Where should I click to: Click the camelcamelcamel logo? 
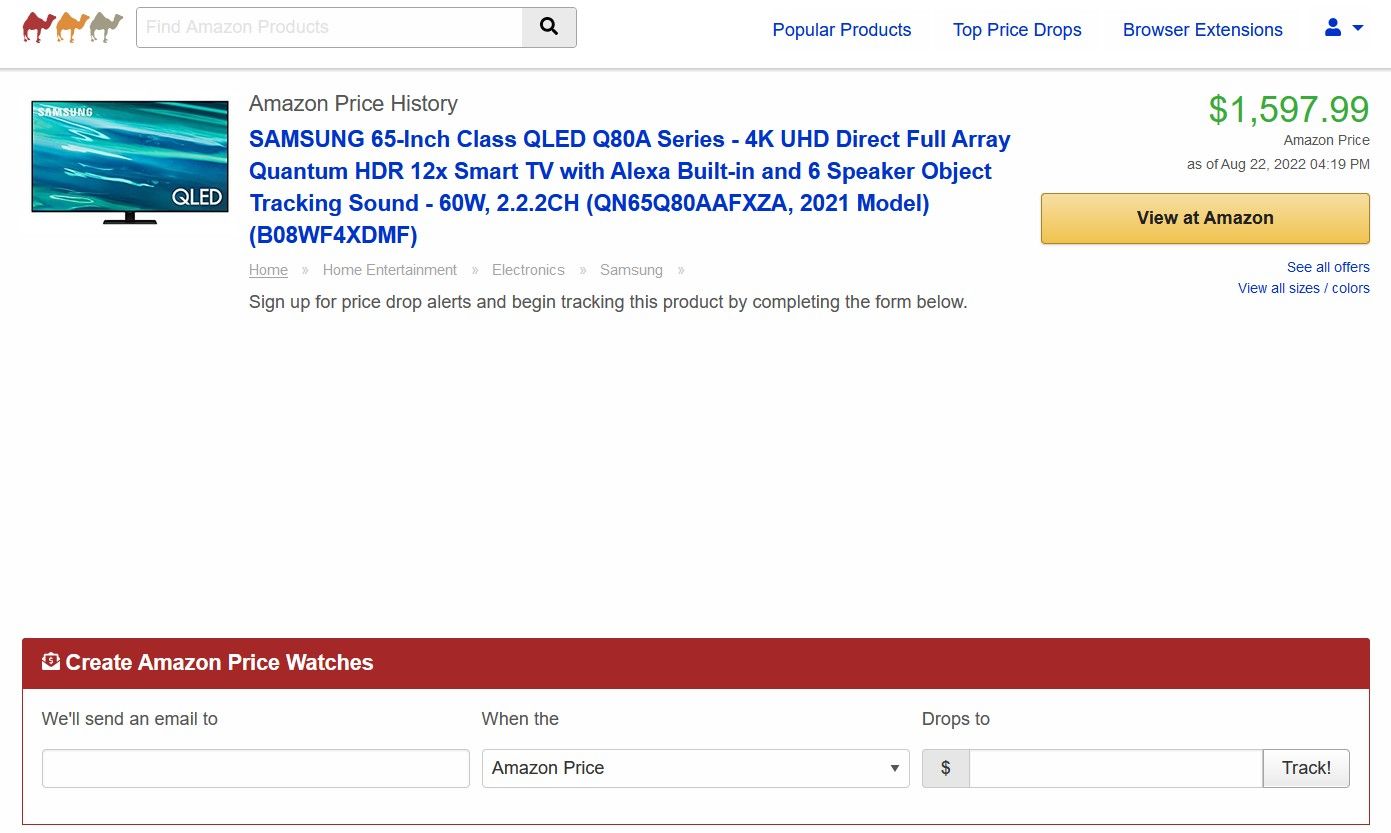pyautogui.click(x=72, y=27)
